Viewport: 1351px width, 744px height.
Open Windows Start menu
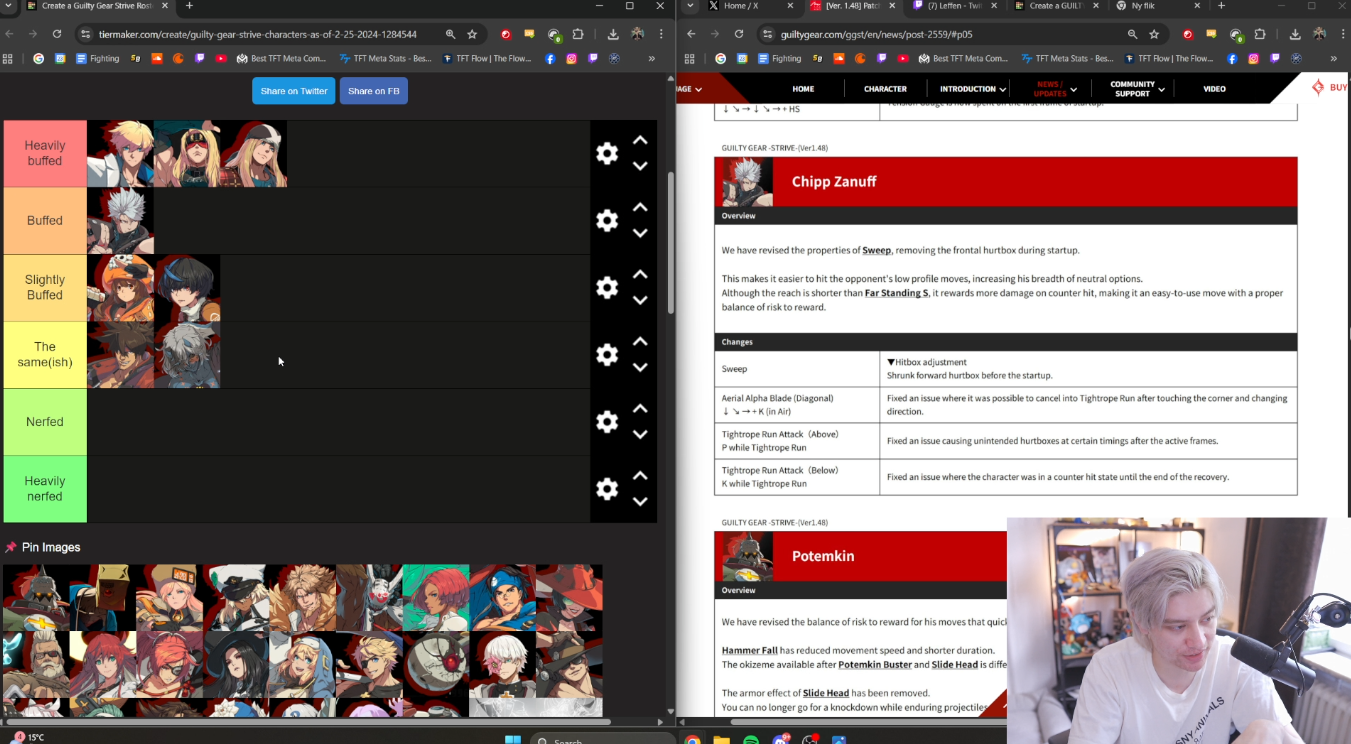pos(513,740)
